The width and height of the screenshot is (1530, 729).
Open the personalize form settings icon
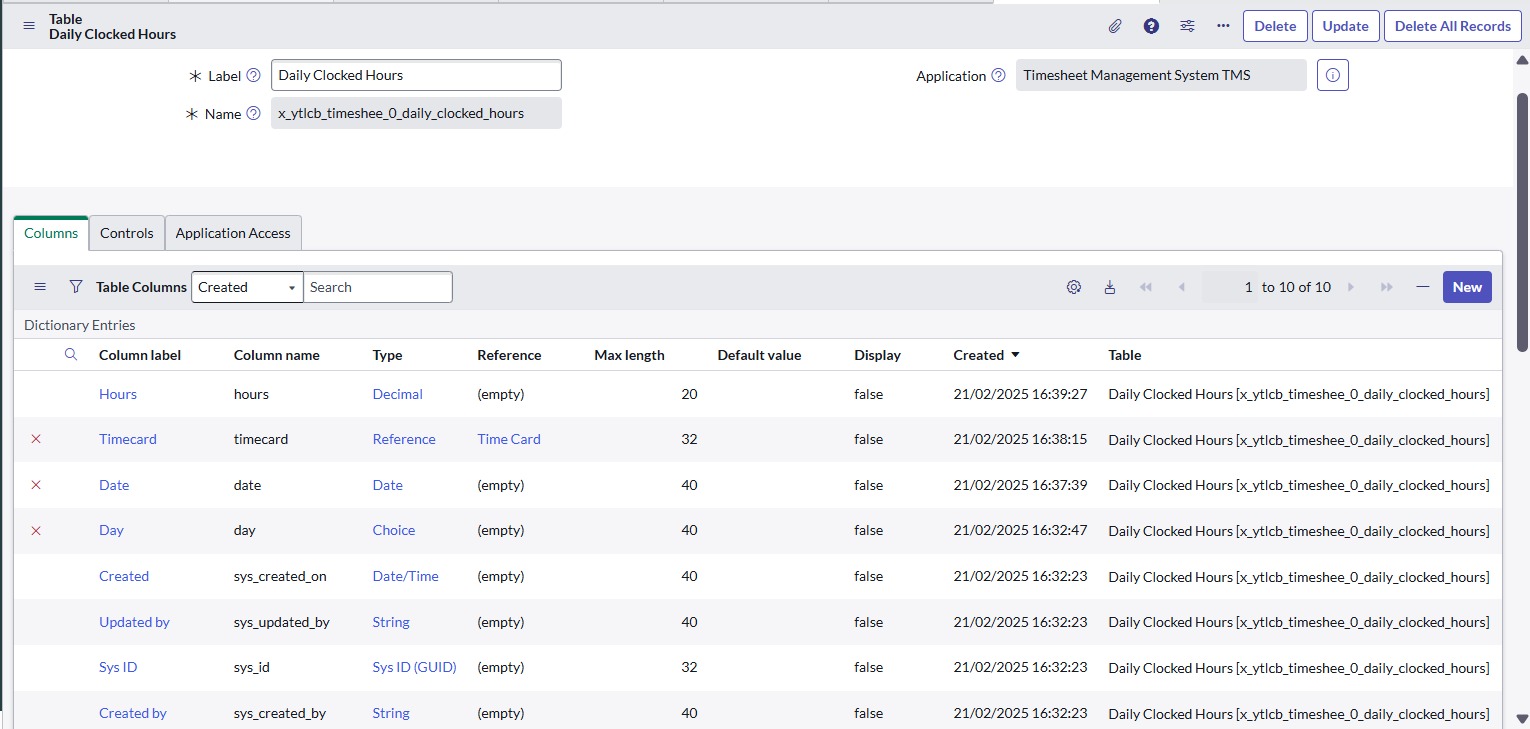1187,26
